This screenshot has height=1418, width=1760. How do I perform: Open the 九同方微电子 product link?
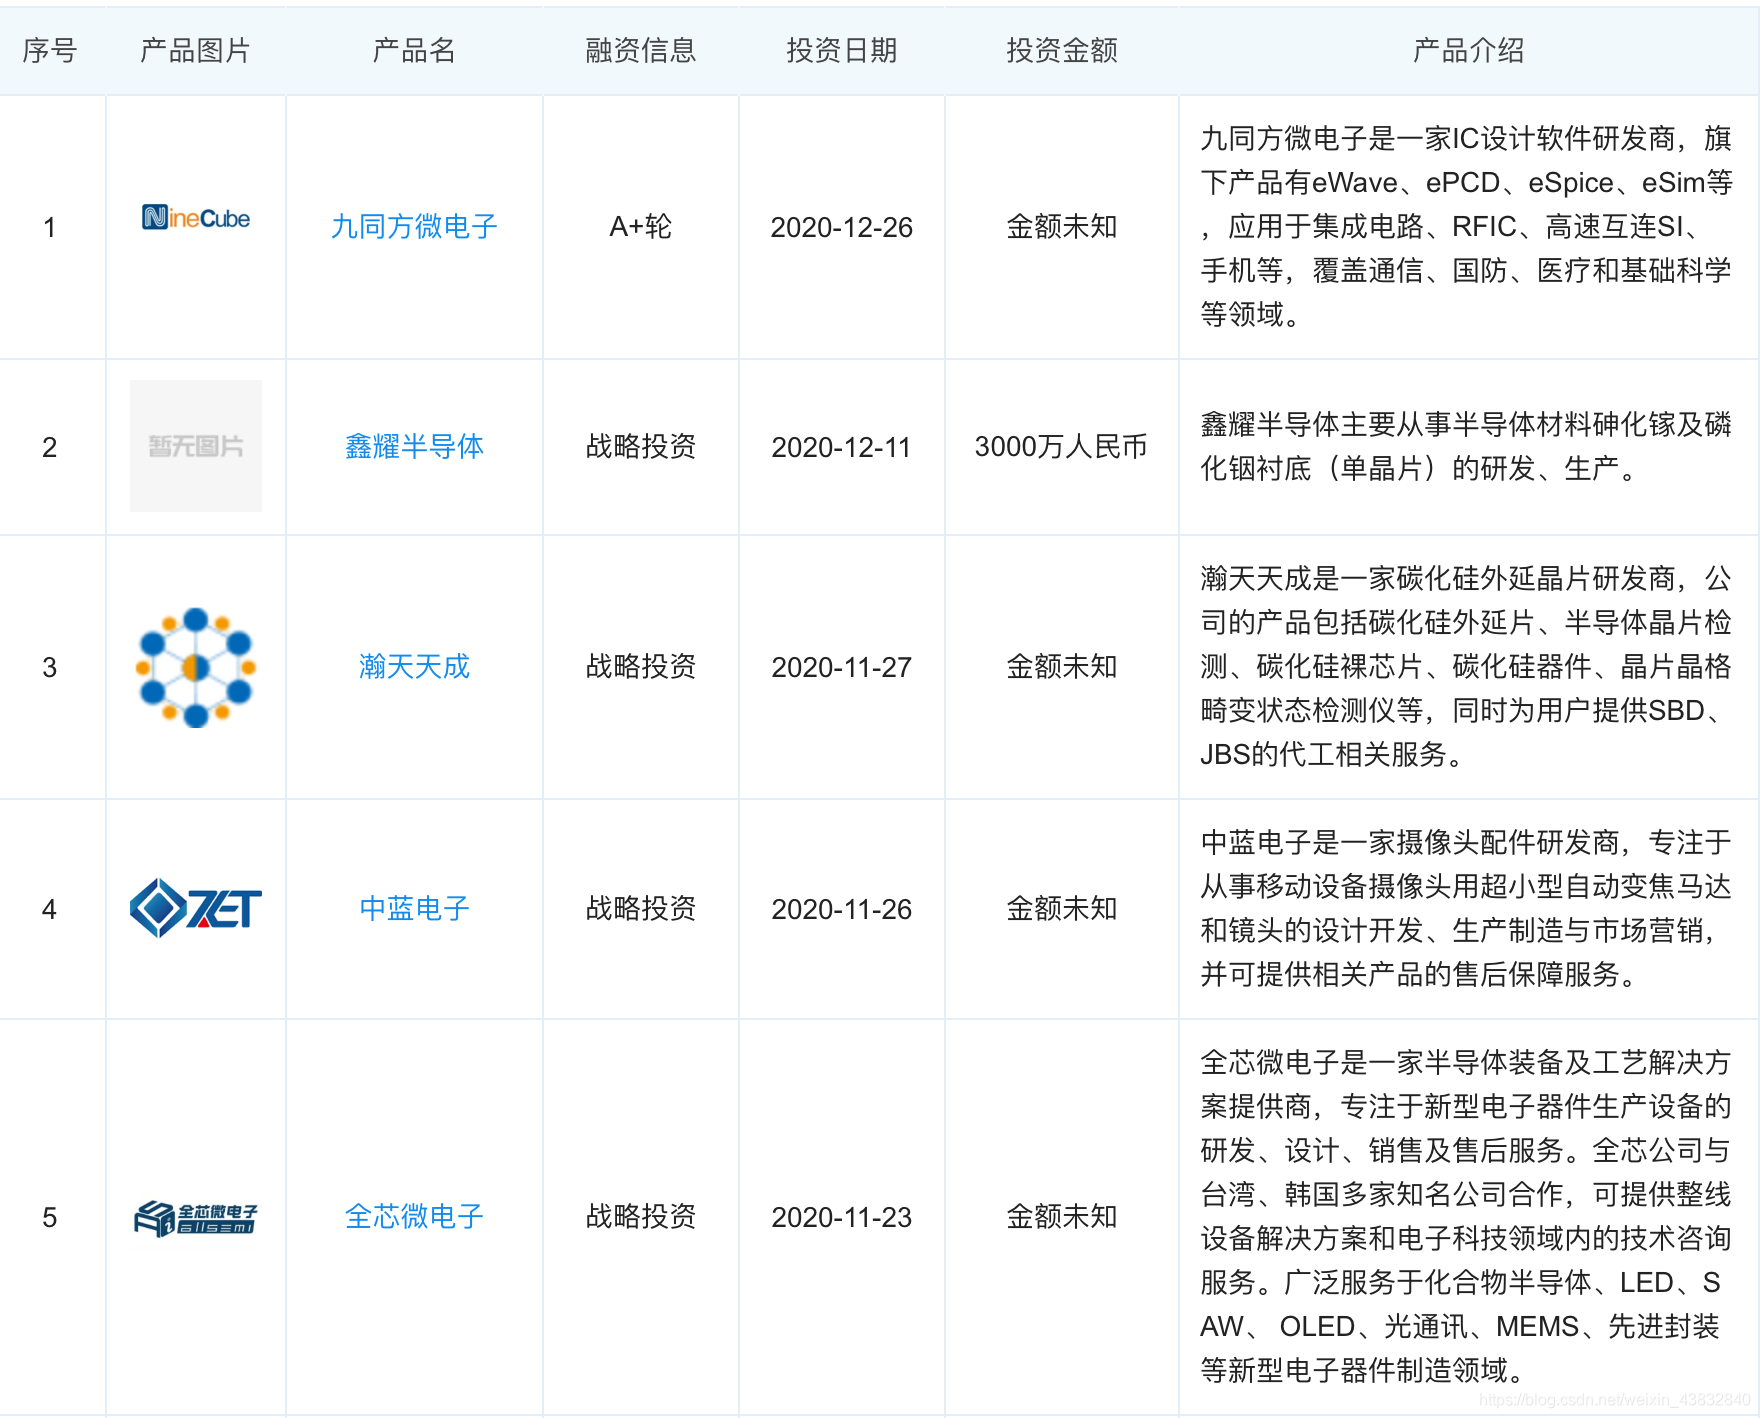pyautogui.click(x=414, y=227)
